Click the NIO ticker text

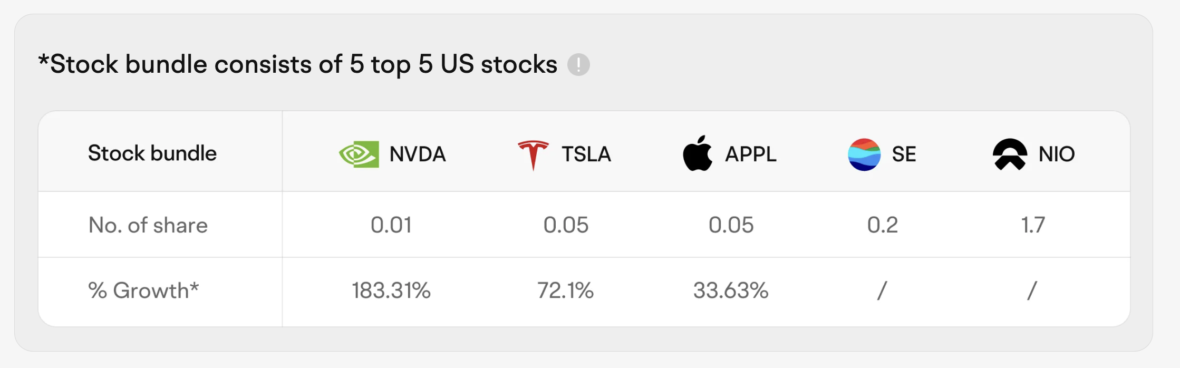coord(1057,155)
